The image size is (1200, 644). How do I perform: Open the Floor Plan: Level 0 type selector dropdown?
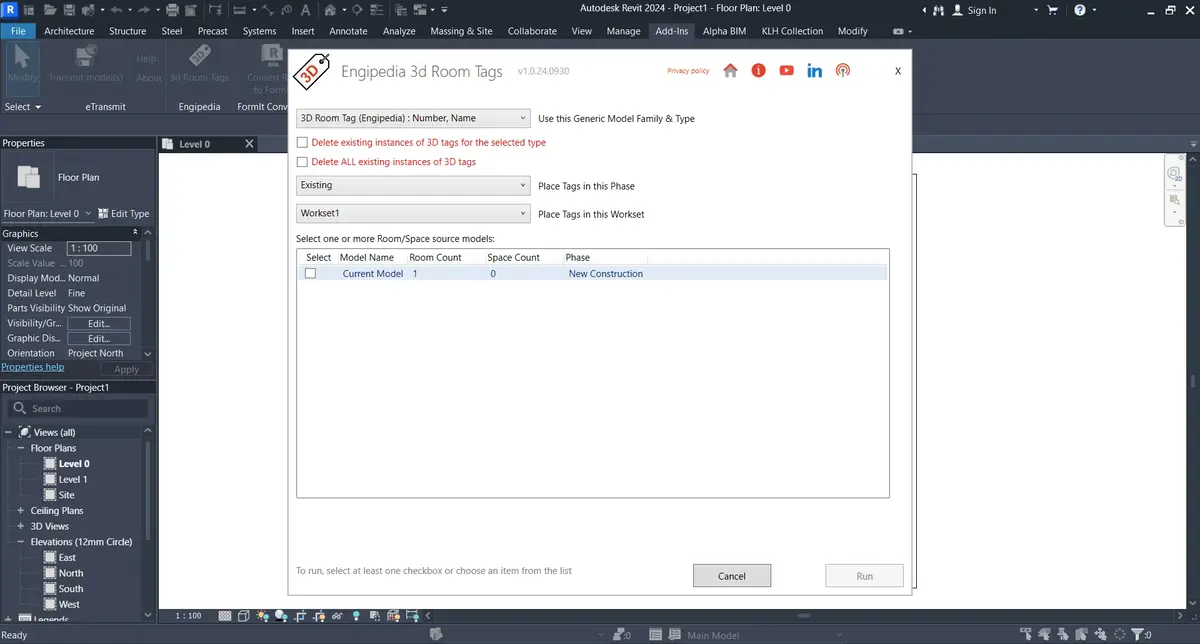coord(48,213)
